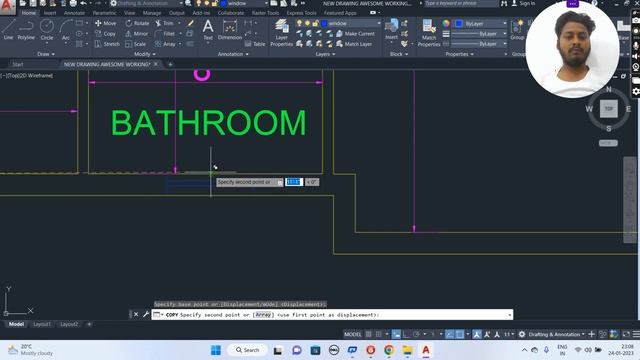This screenshot has width=640, height=360.
Task: Open the Insert block tool
Action: 391,29
